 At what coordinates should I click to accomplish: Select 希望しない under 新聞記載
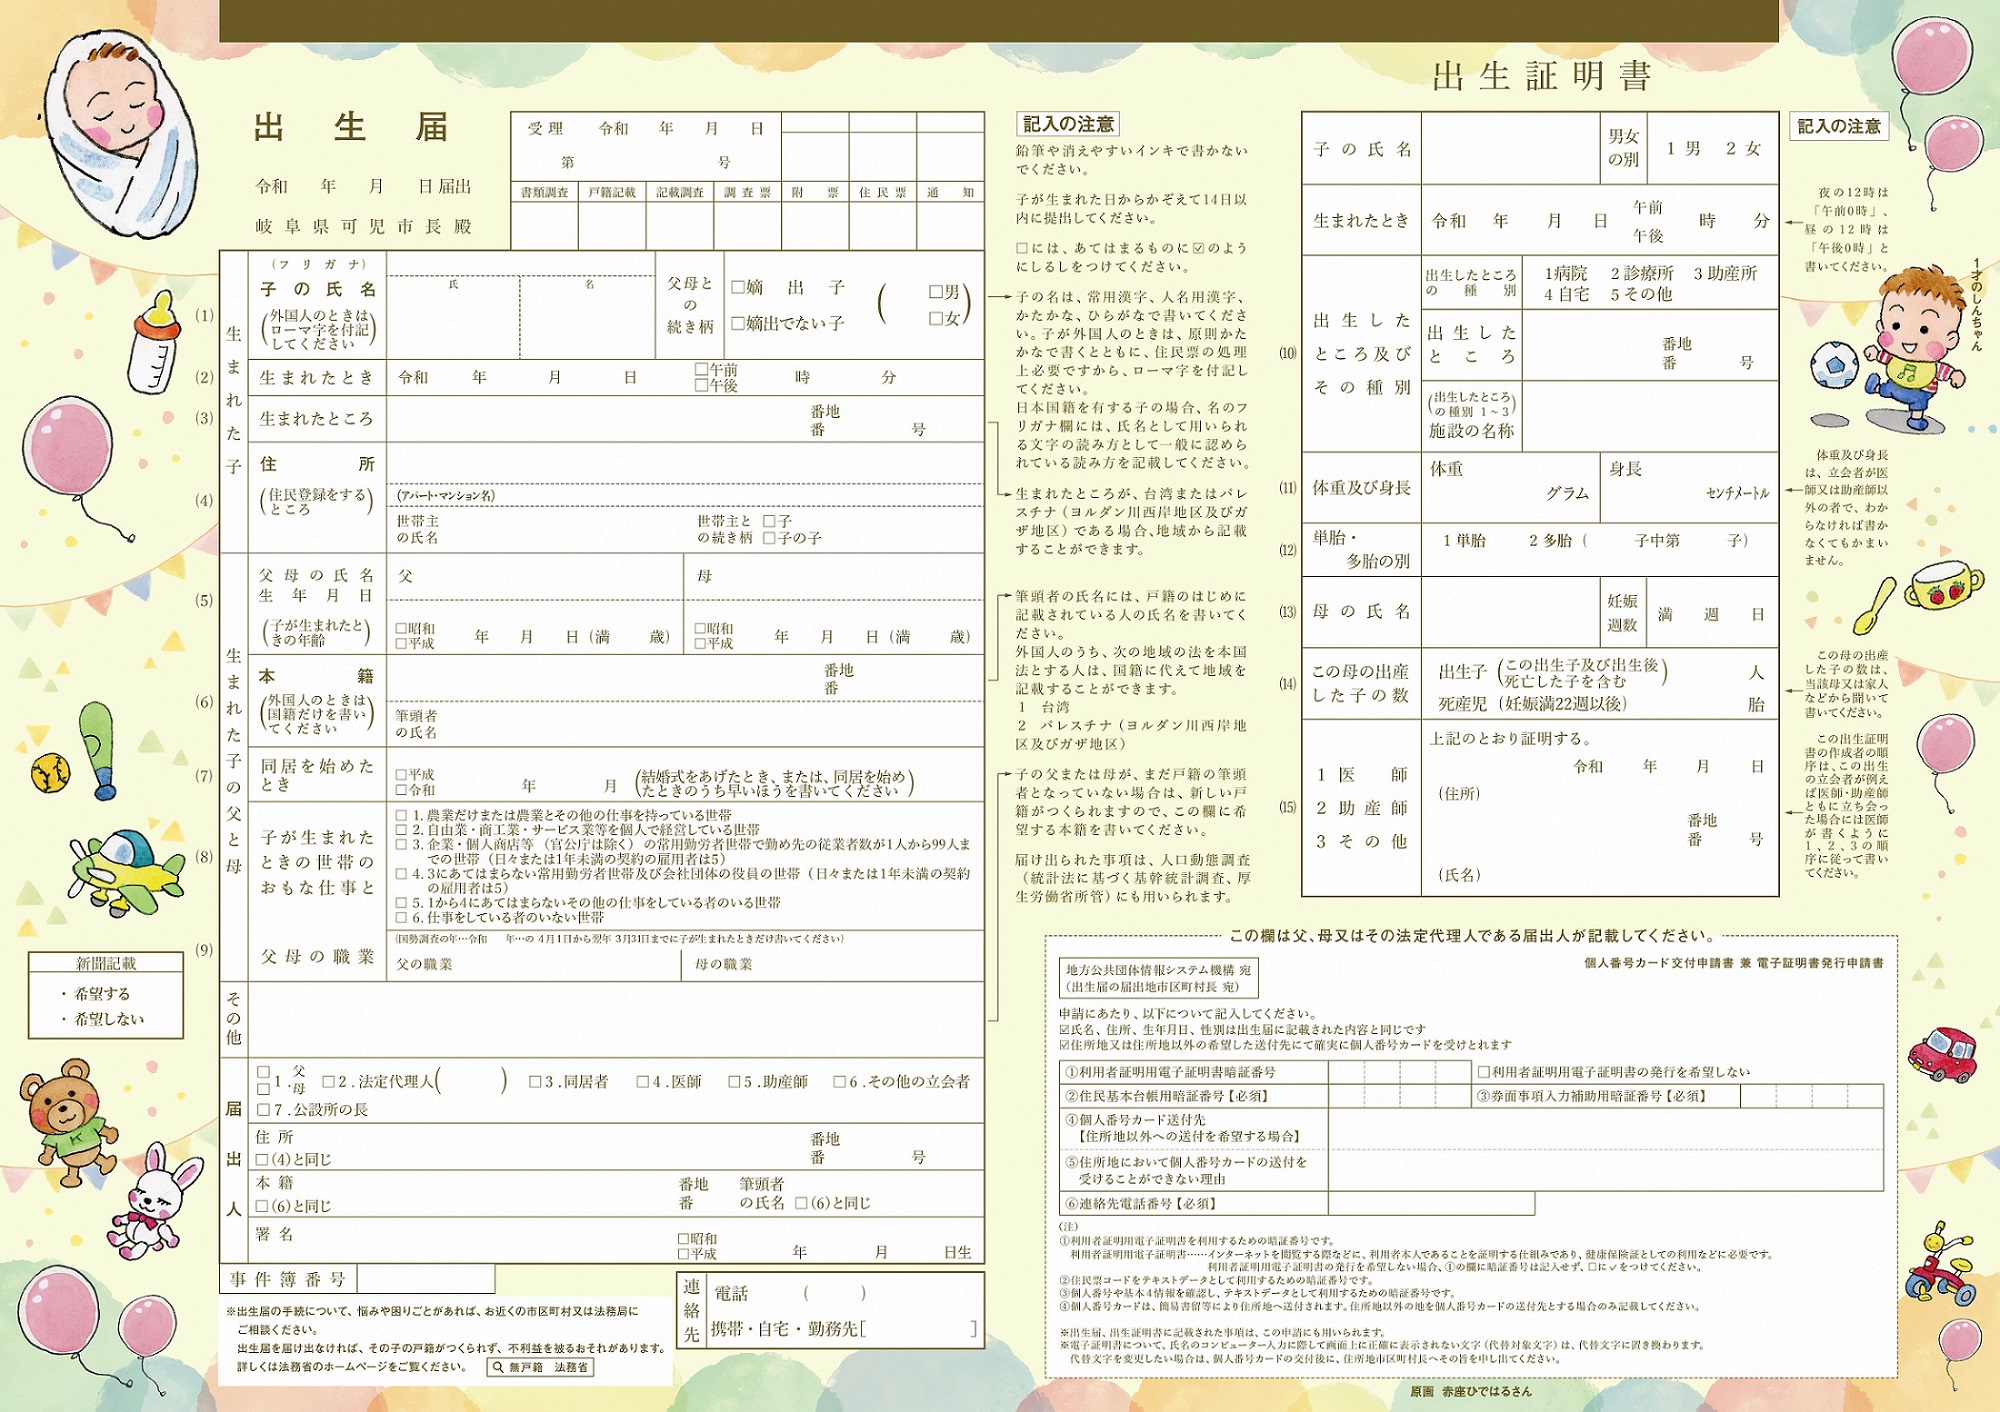coord(102,1019)
